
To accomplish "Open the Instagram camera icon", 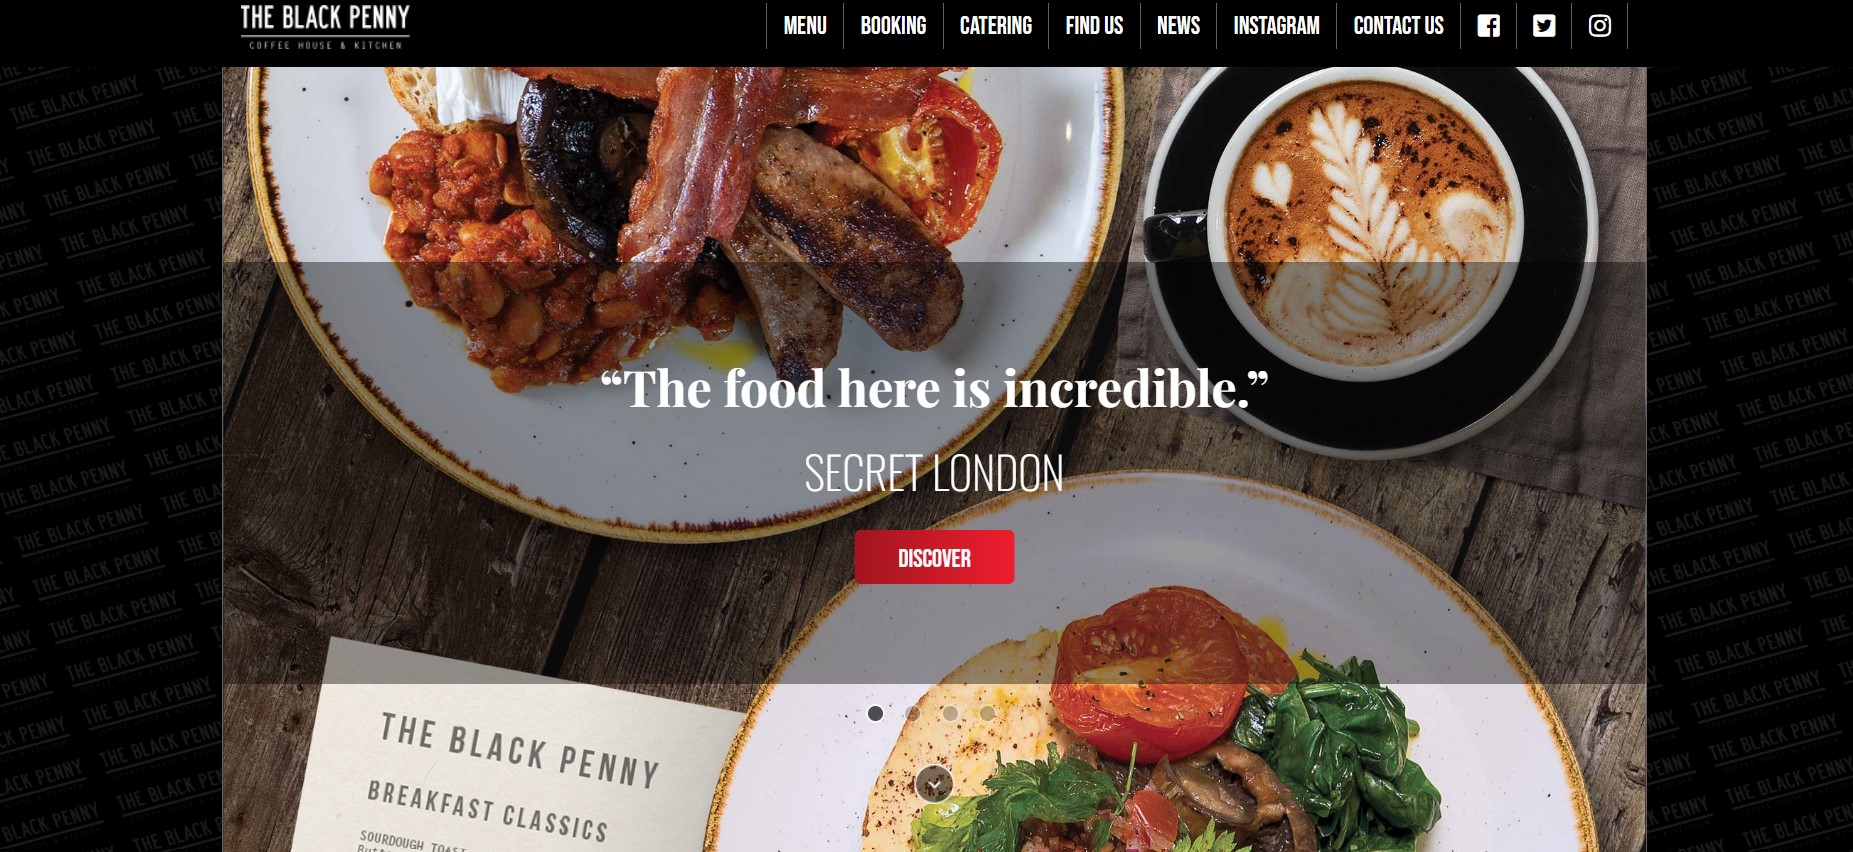I will tap(1599, 26).
